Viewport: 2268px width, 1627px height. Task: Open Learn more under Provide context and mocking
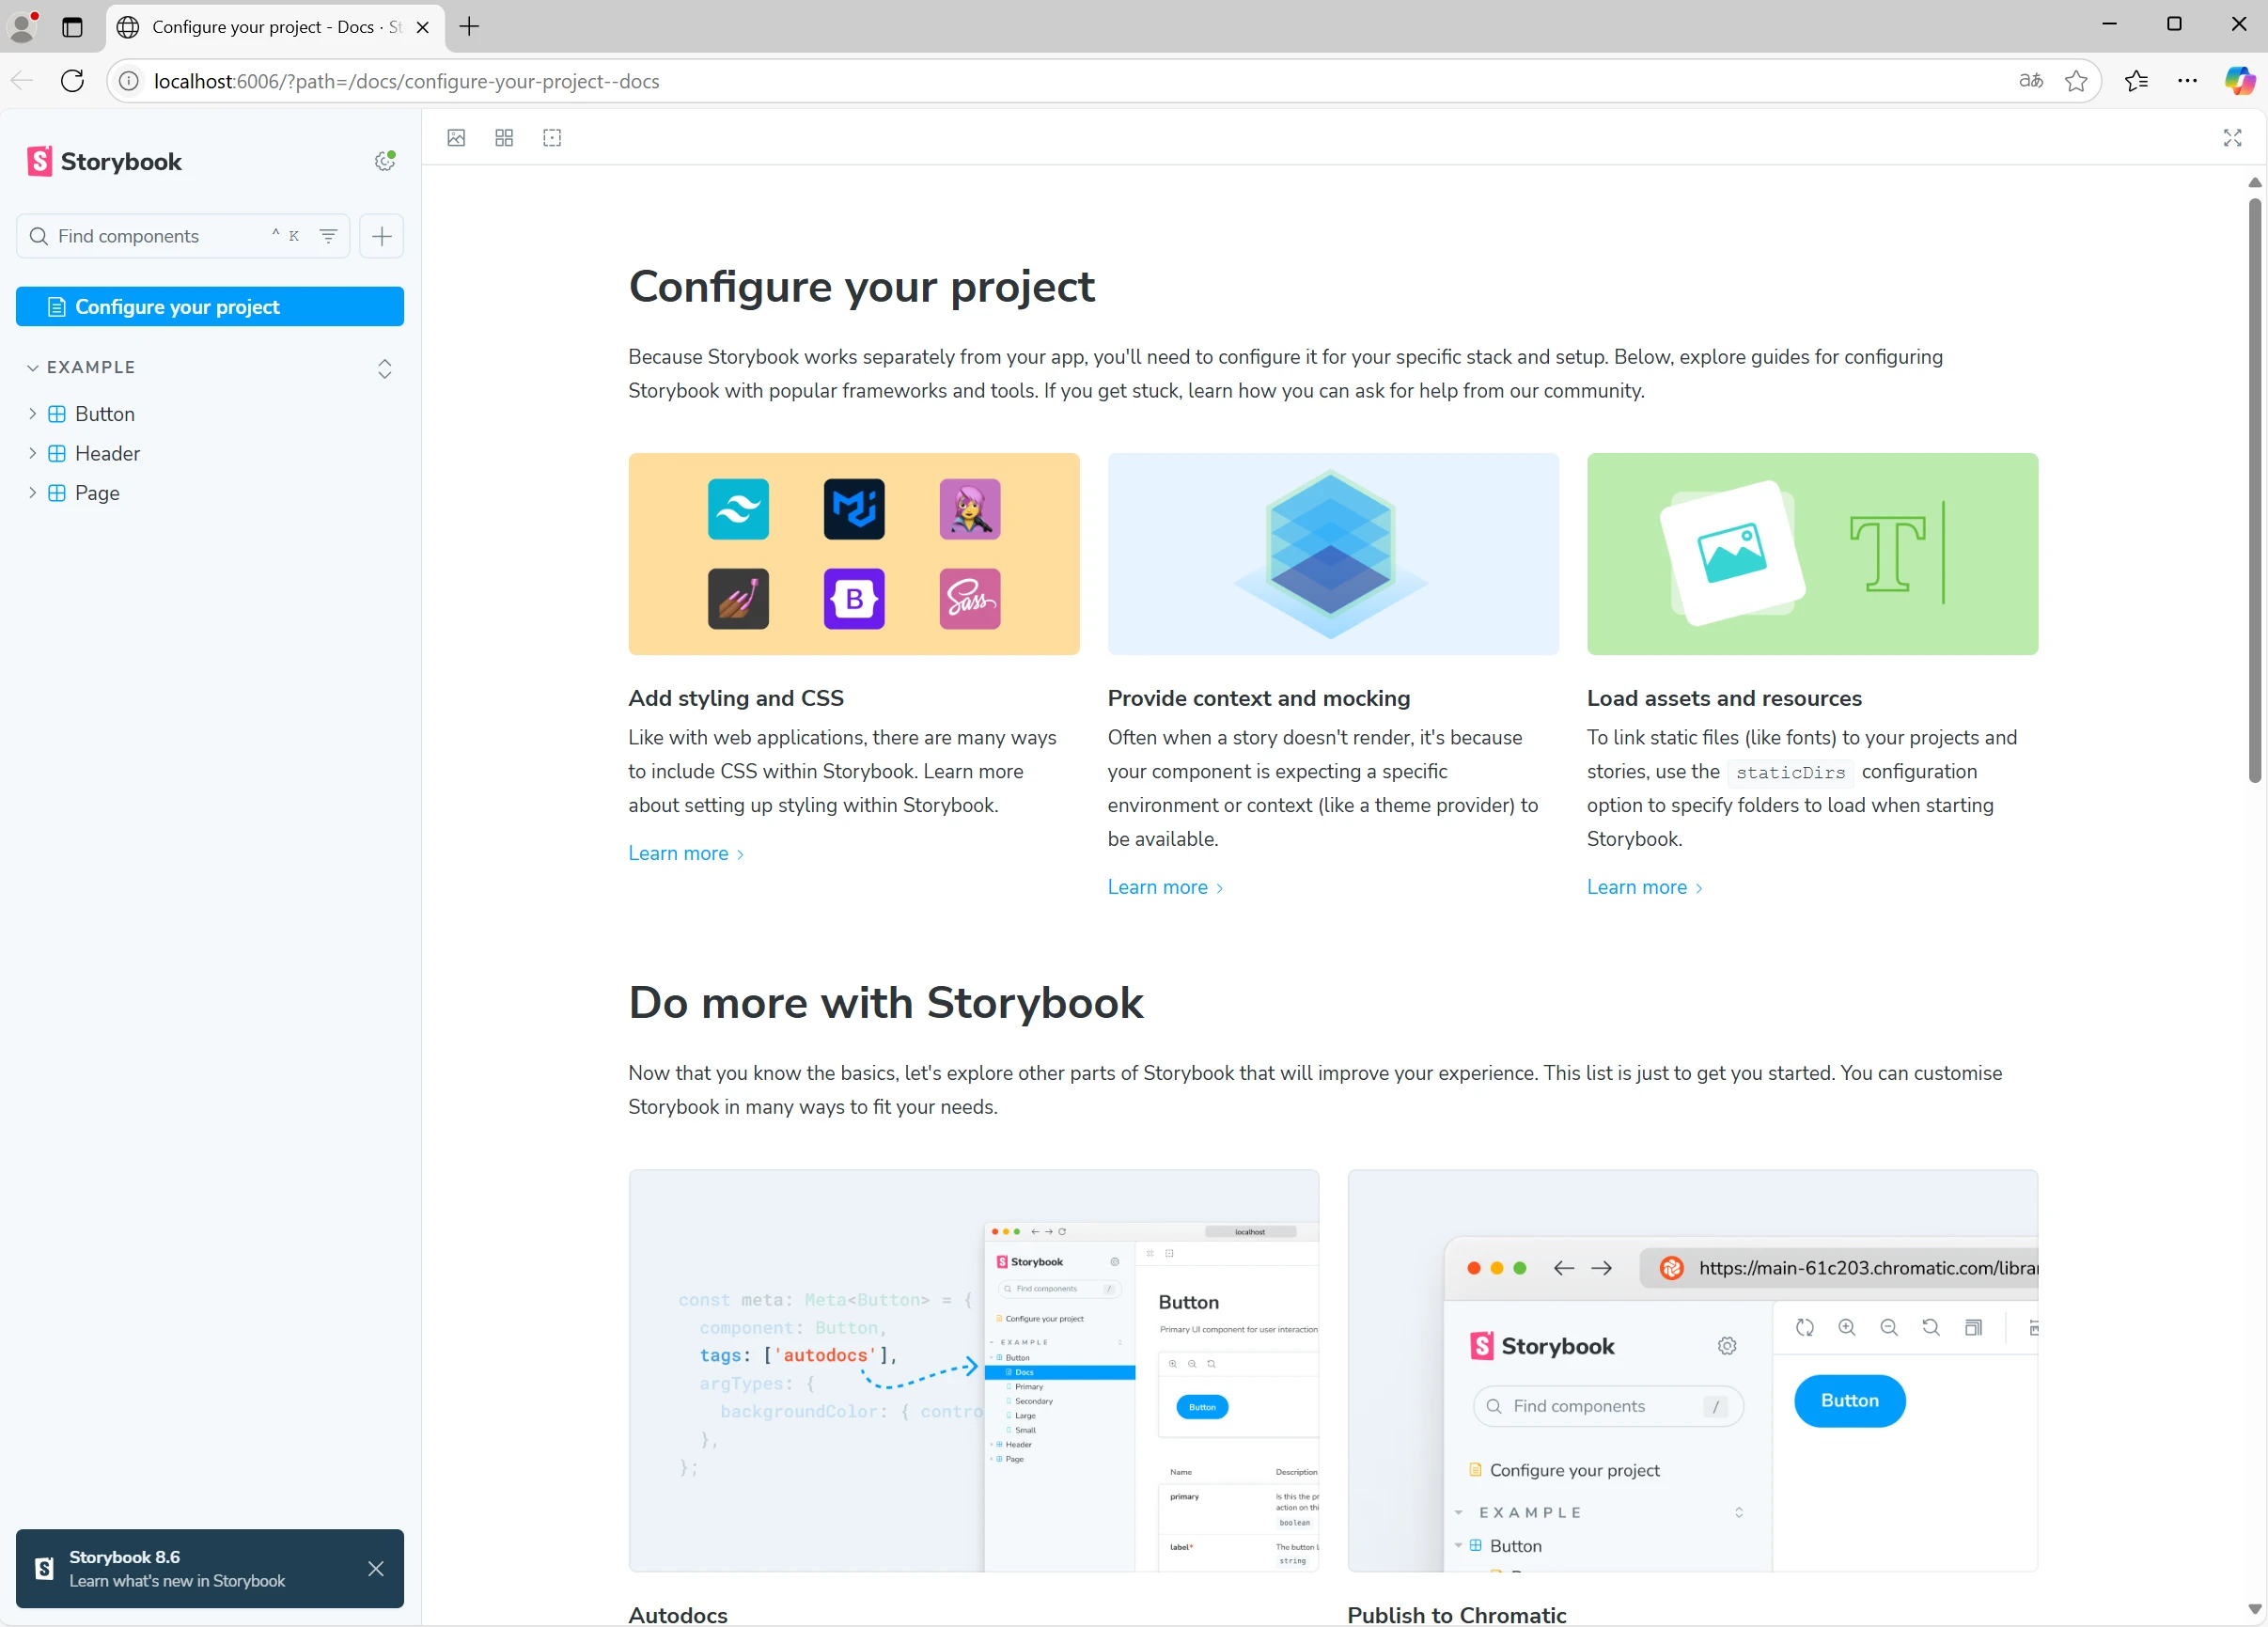(x=1165, y=887)
